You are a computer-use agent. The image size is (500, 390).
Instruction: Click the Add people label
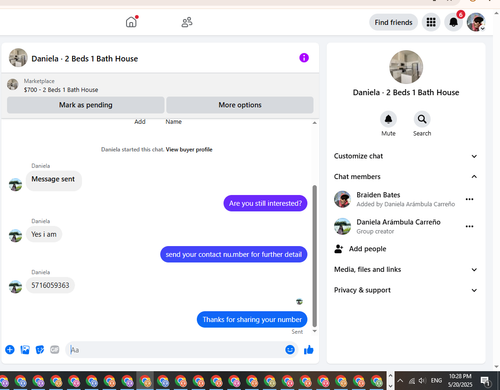pyautogui.click(x=367, y=249)
